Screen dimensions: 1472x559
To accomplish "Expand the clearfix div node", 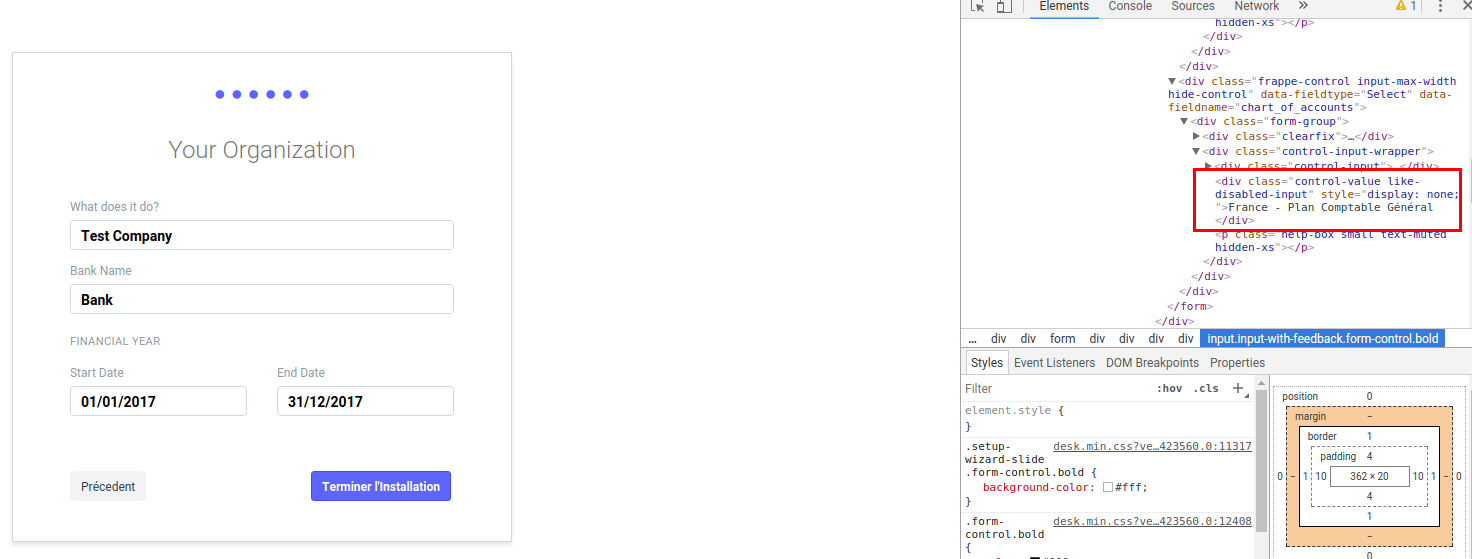I will [1196, 137].
